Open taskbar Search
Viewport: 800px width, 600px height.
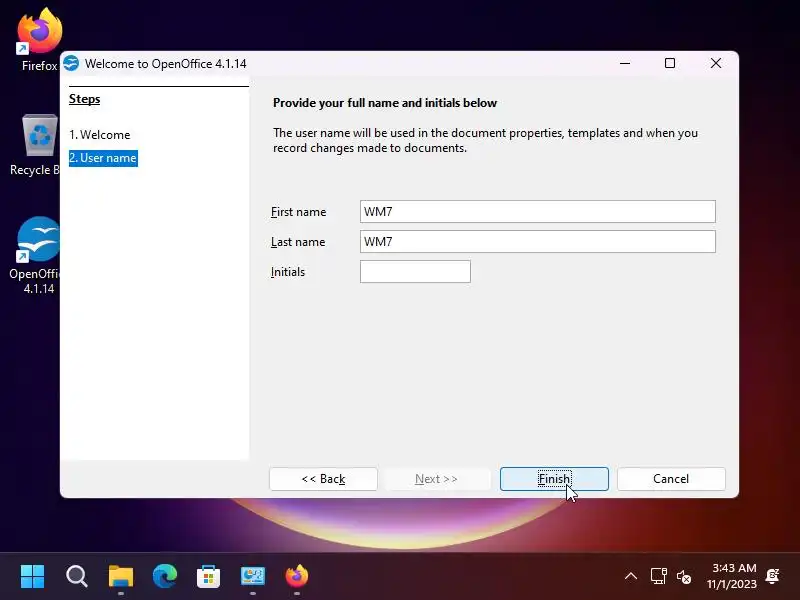77,577
